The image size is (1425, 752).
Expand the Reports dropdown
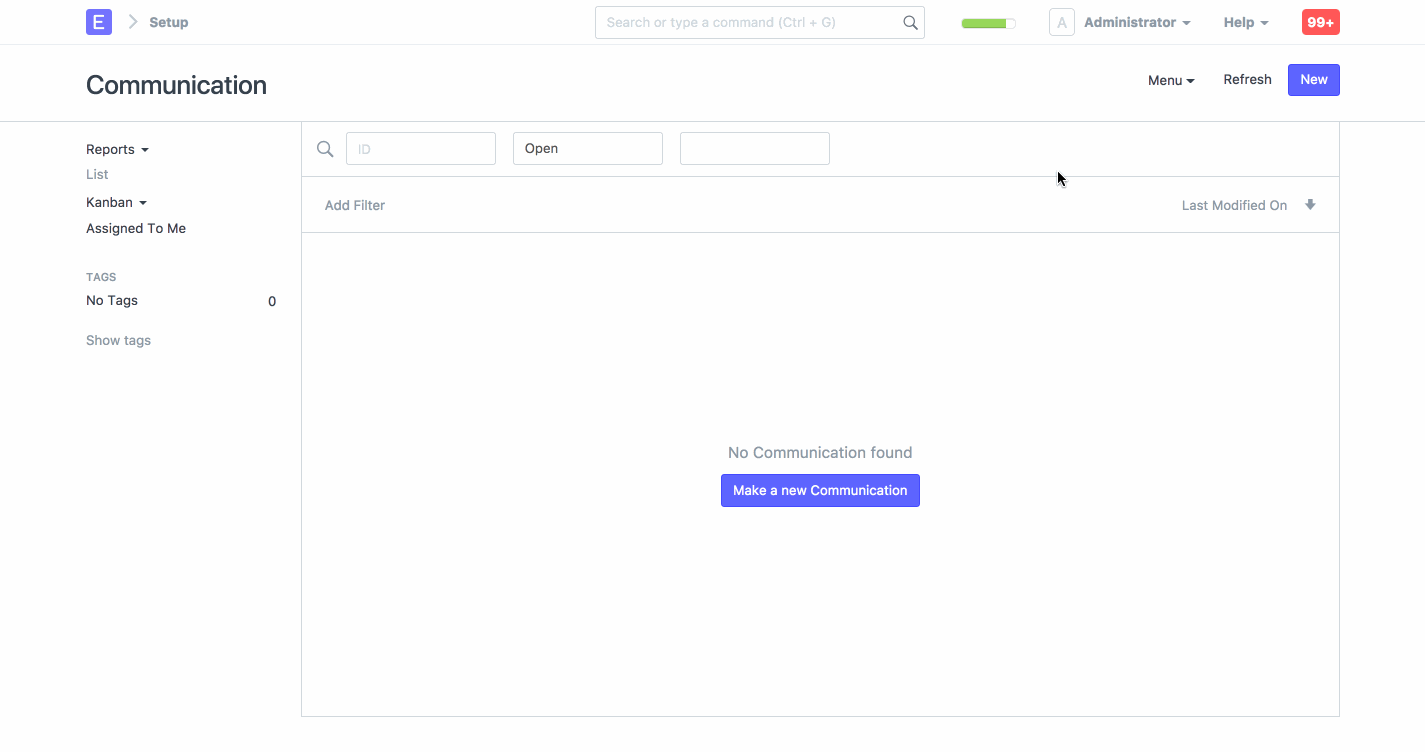click(116, 149)
